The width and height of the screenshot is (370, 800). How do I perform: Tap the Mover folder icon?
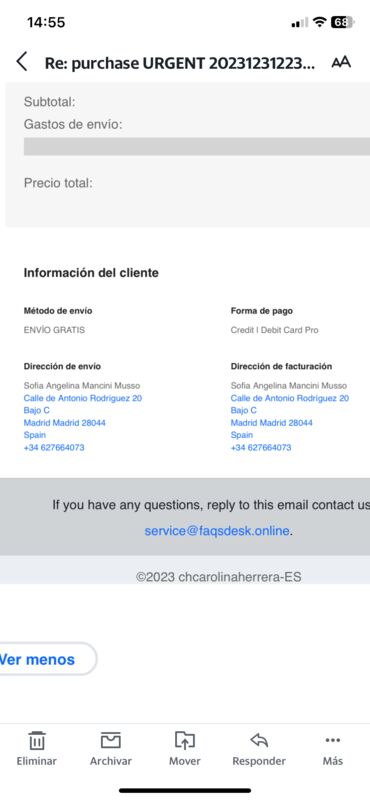click(185, 740)
